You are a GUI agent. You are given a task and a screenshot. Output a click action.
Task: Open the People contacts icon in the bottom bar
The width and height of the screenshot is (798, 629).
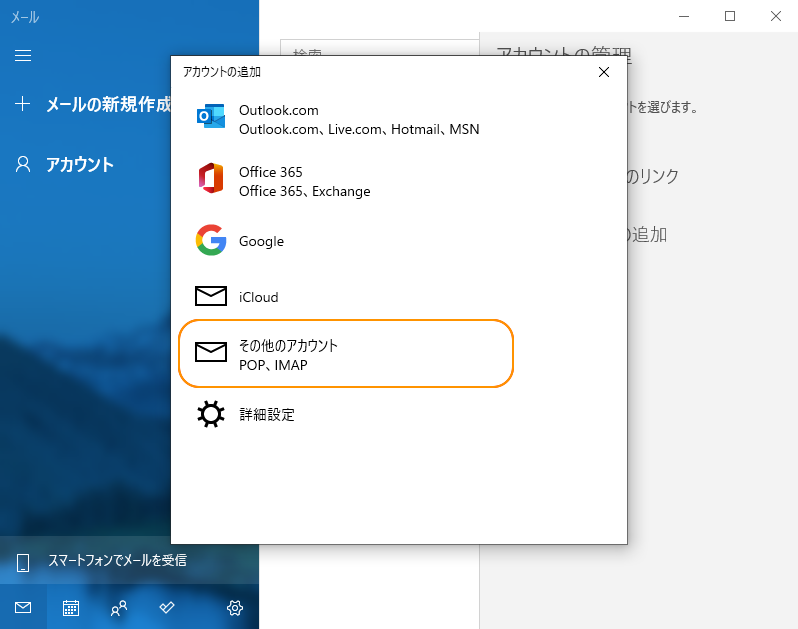(119, 608)
